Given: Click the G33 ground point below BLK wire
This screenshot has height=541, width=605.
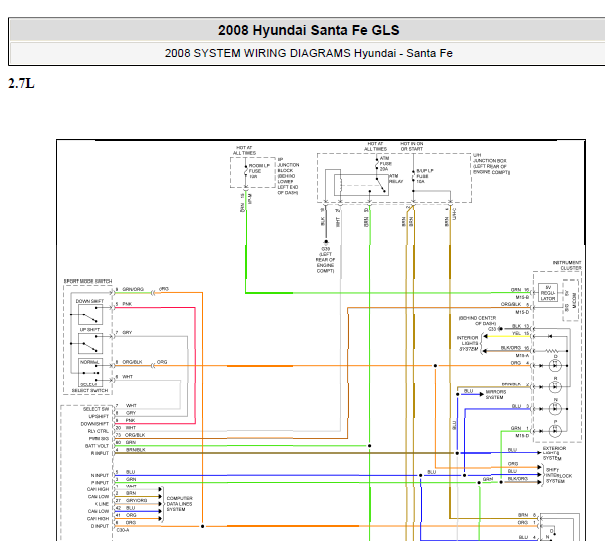Looking at the screenshot, I should pyautogui.click(x=326, y=242).
